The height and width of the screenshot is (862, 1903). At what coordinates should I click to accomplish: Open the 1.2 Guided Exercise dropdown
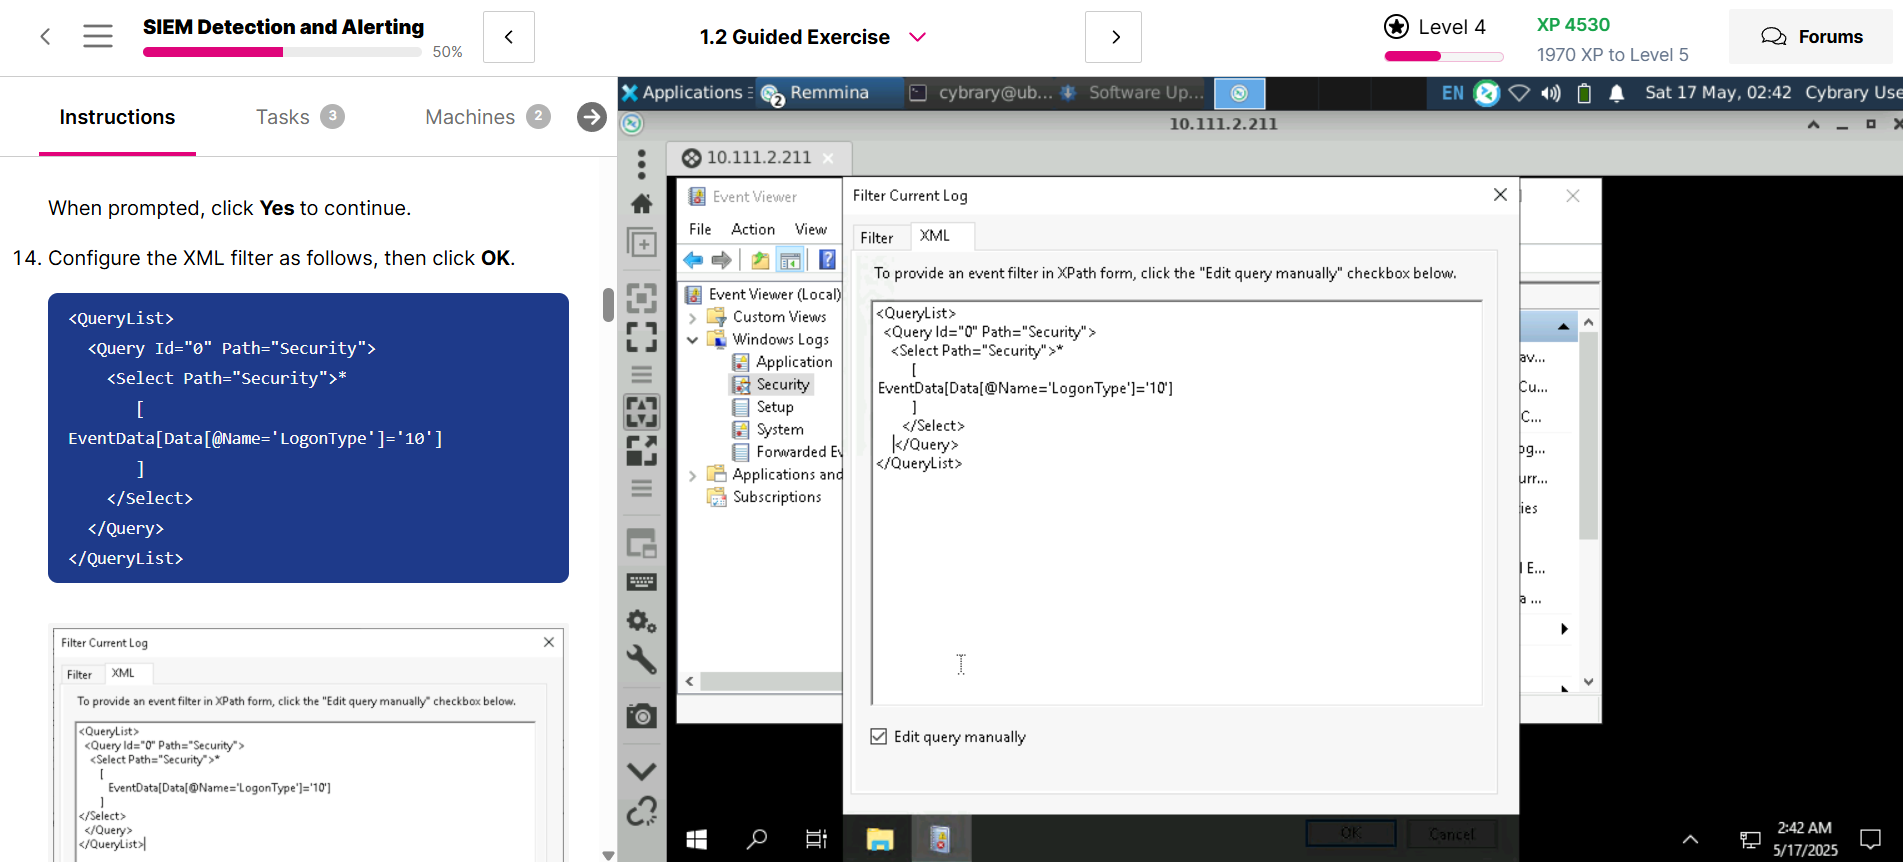point(917,37)
